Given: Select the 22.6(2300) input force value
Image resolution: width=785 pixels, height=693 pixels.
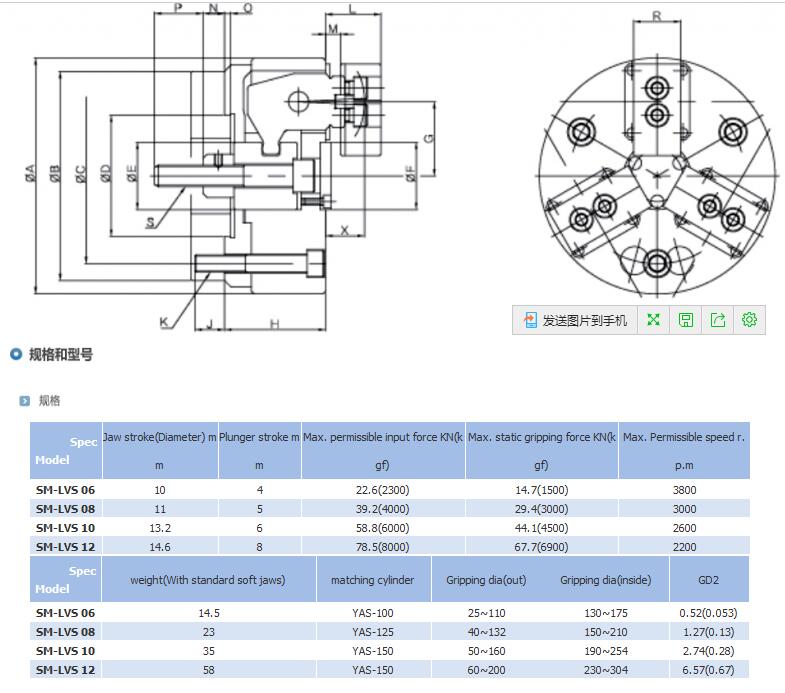Looking at the screenshot, I should (382, 490).
